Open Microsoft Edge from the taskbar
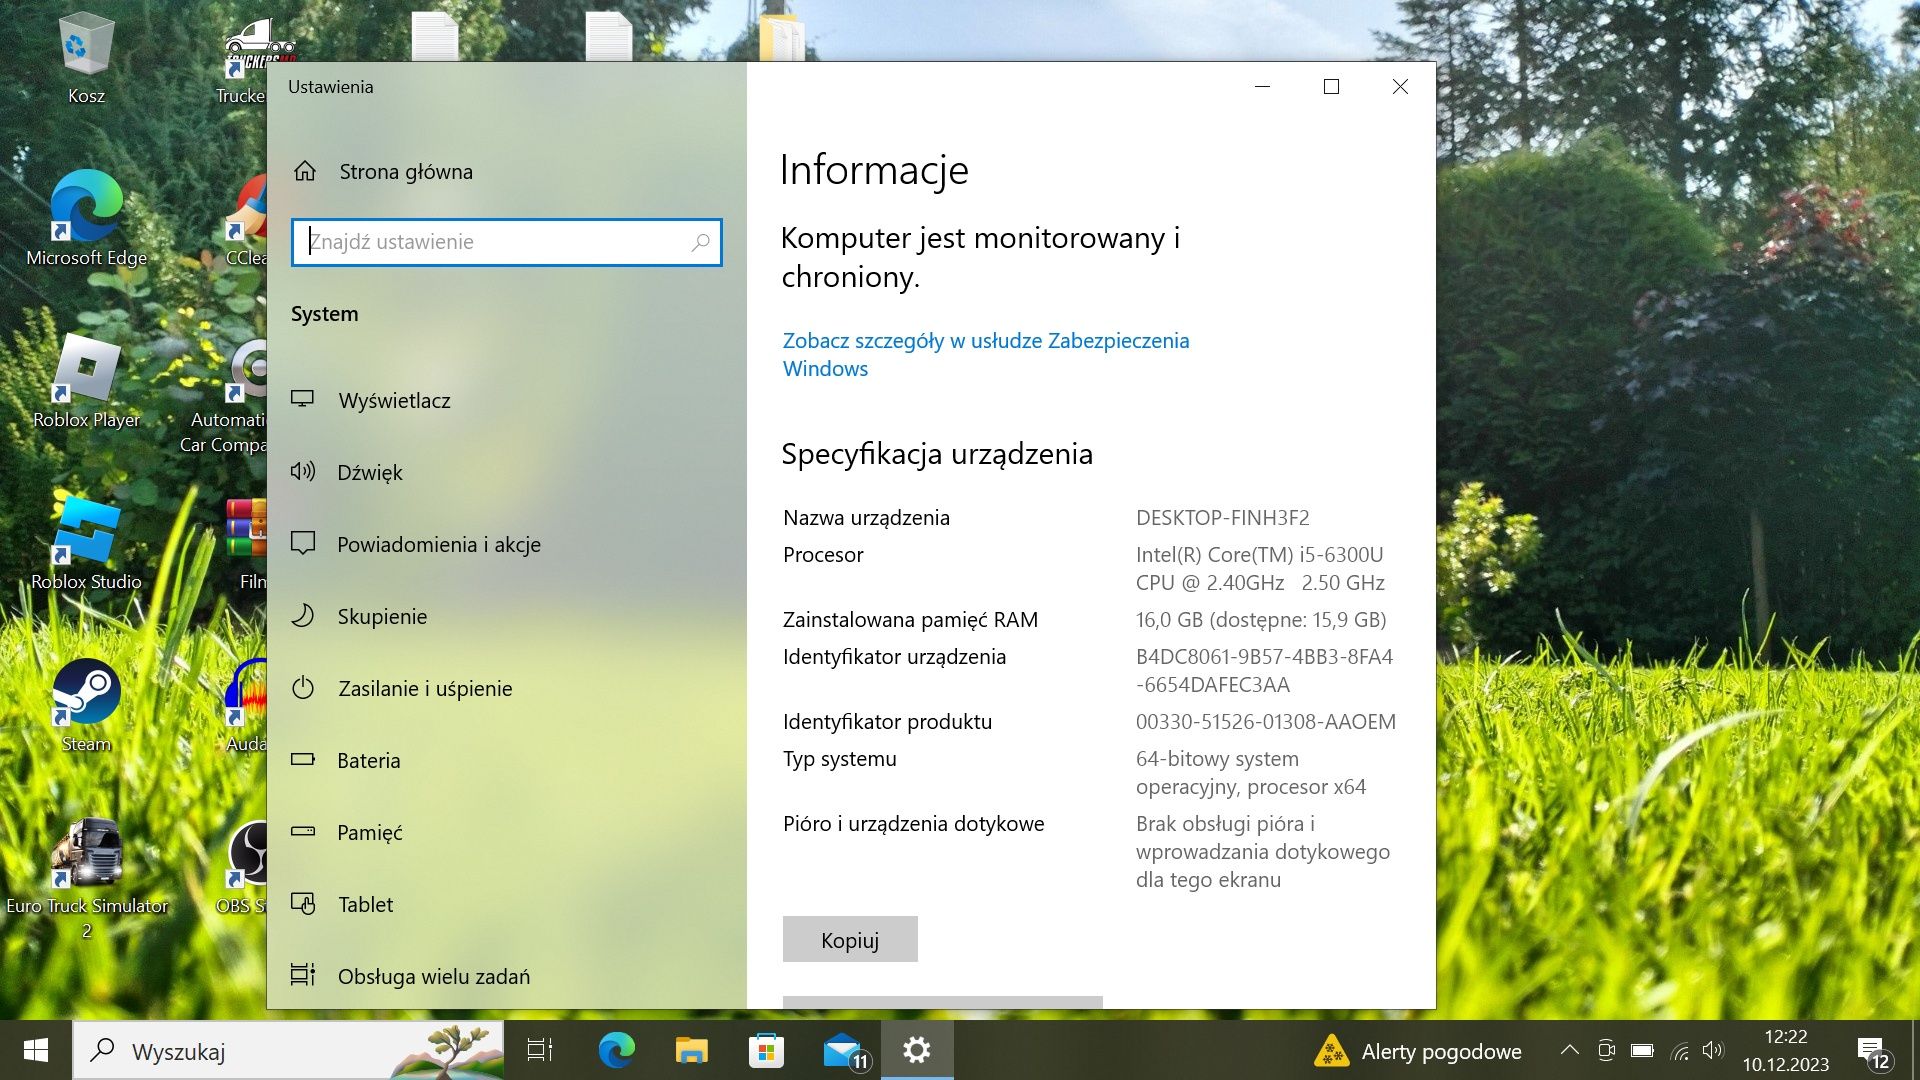Screen dimensions: 1920x1080 pyautogui.click(x=616, y=1050)
